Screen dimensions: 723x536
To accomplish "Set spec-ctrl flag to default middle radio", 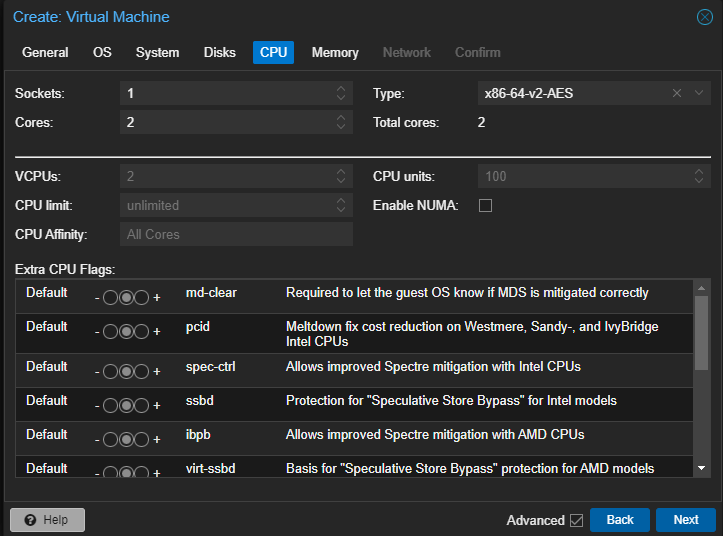I will point(126,372).
